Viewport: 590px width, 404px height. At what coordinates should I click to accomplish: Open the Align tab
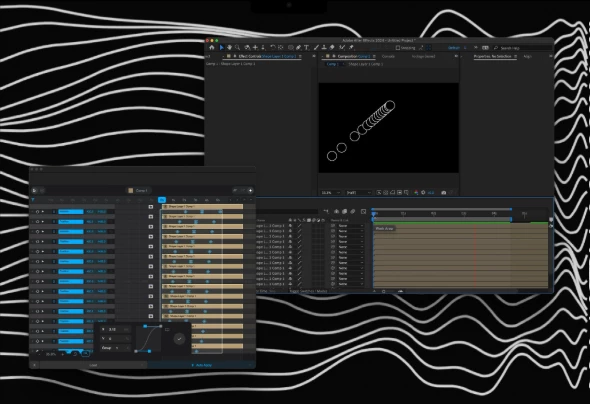(528, 56)
